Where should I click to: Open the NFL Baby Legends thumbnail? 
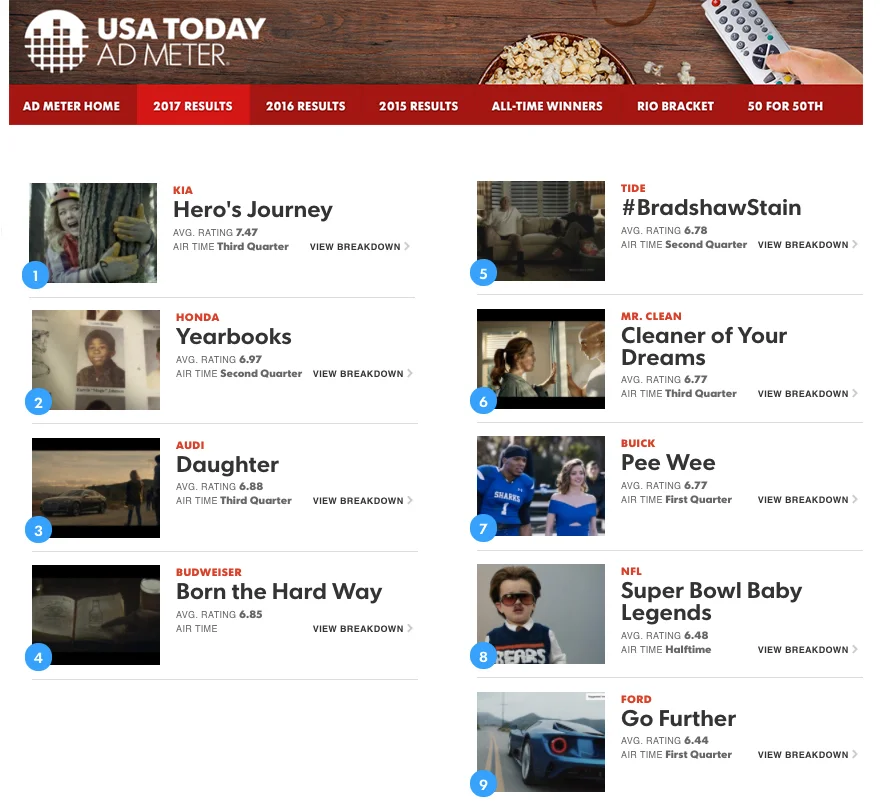pos(541,614)
